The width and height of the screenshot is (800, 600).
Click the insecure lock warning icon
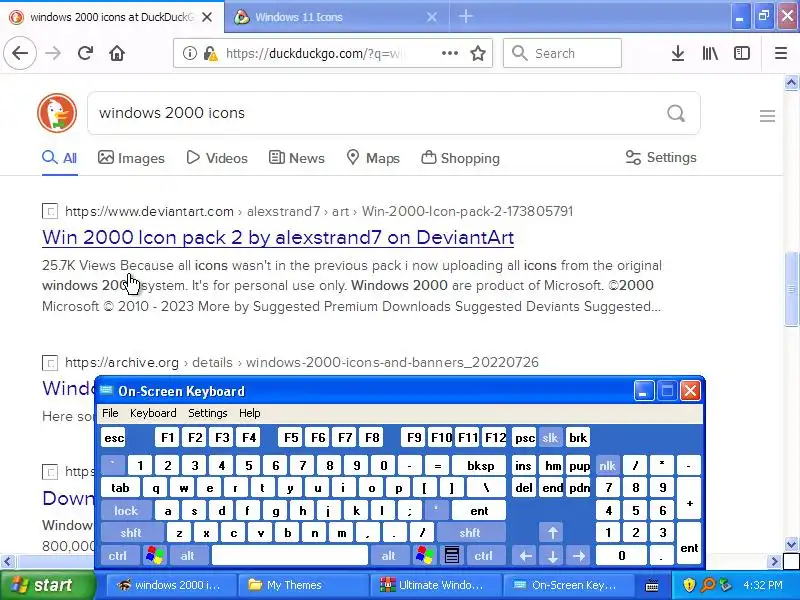(x=210, y=53)
